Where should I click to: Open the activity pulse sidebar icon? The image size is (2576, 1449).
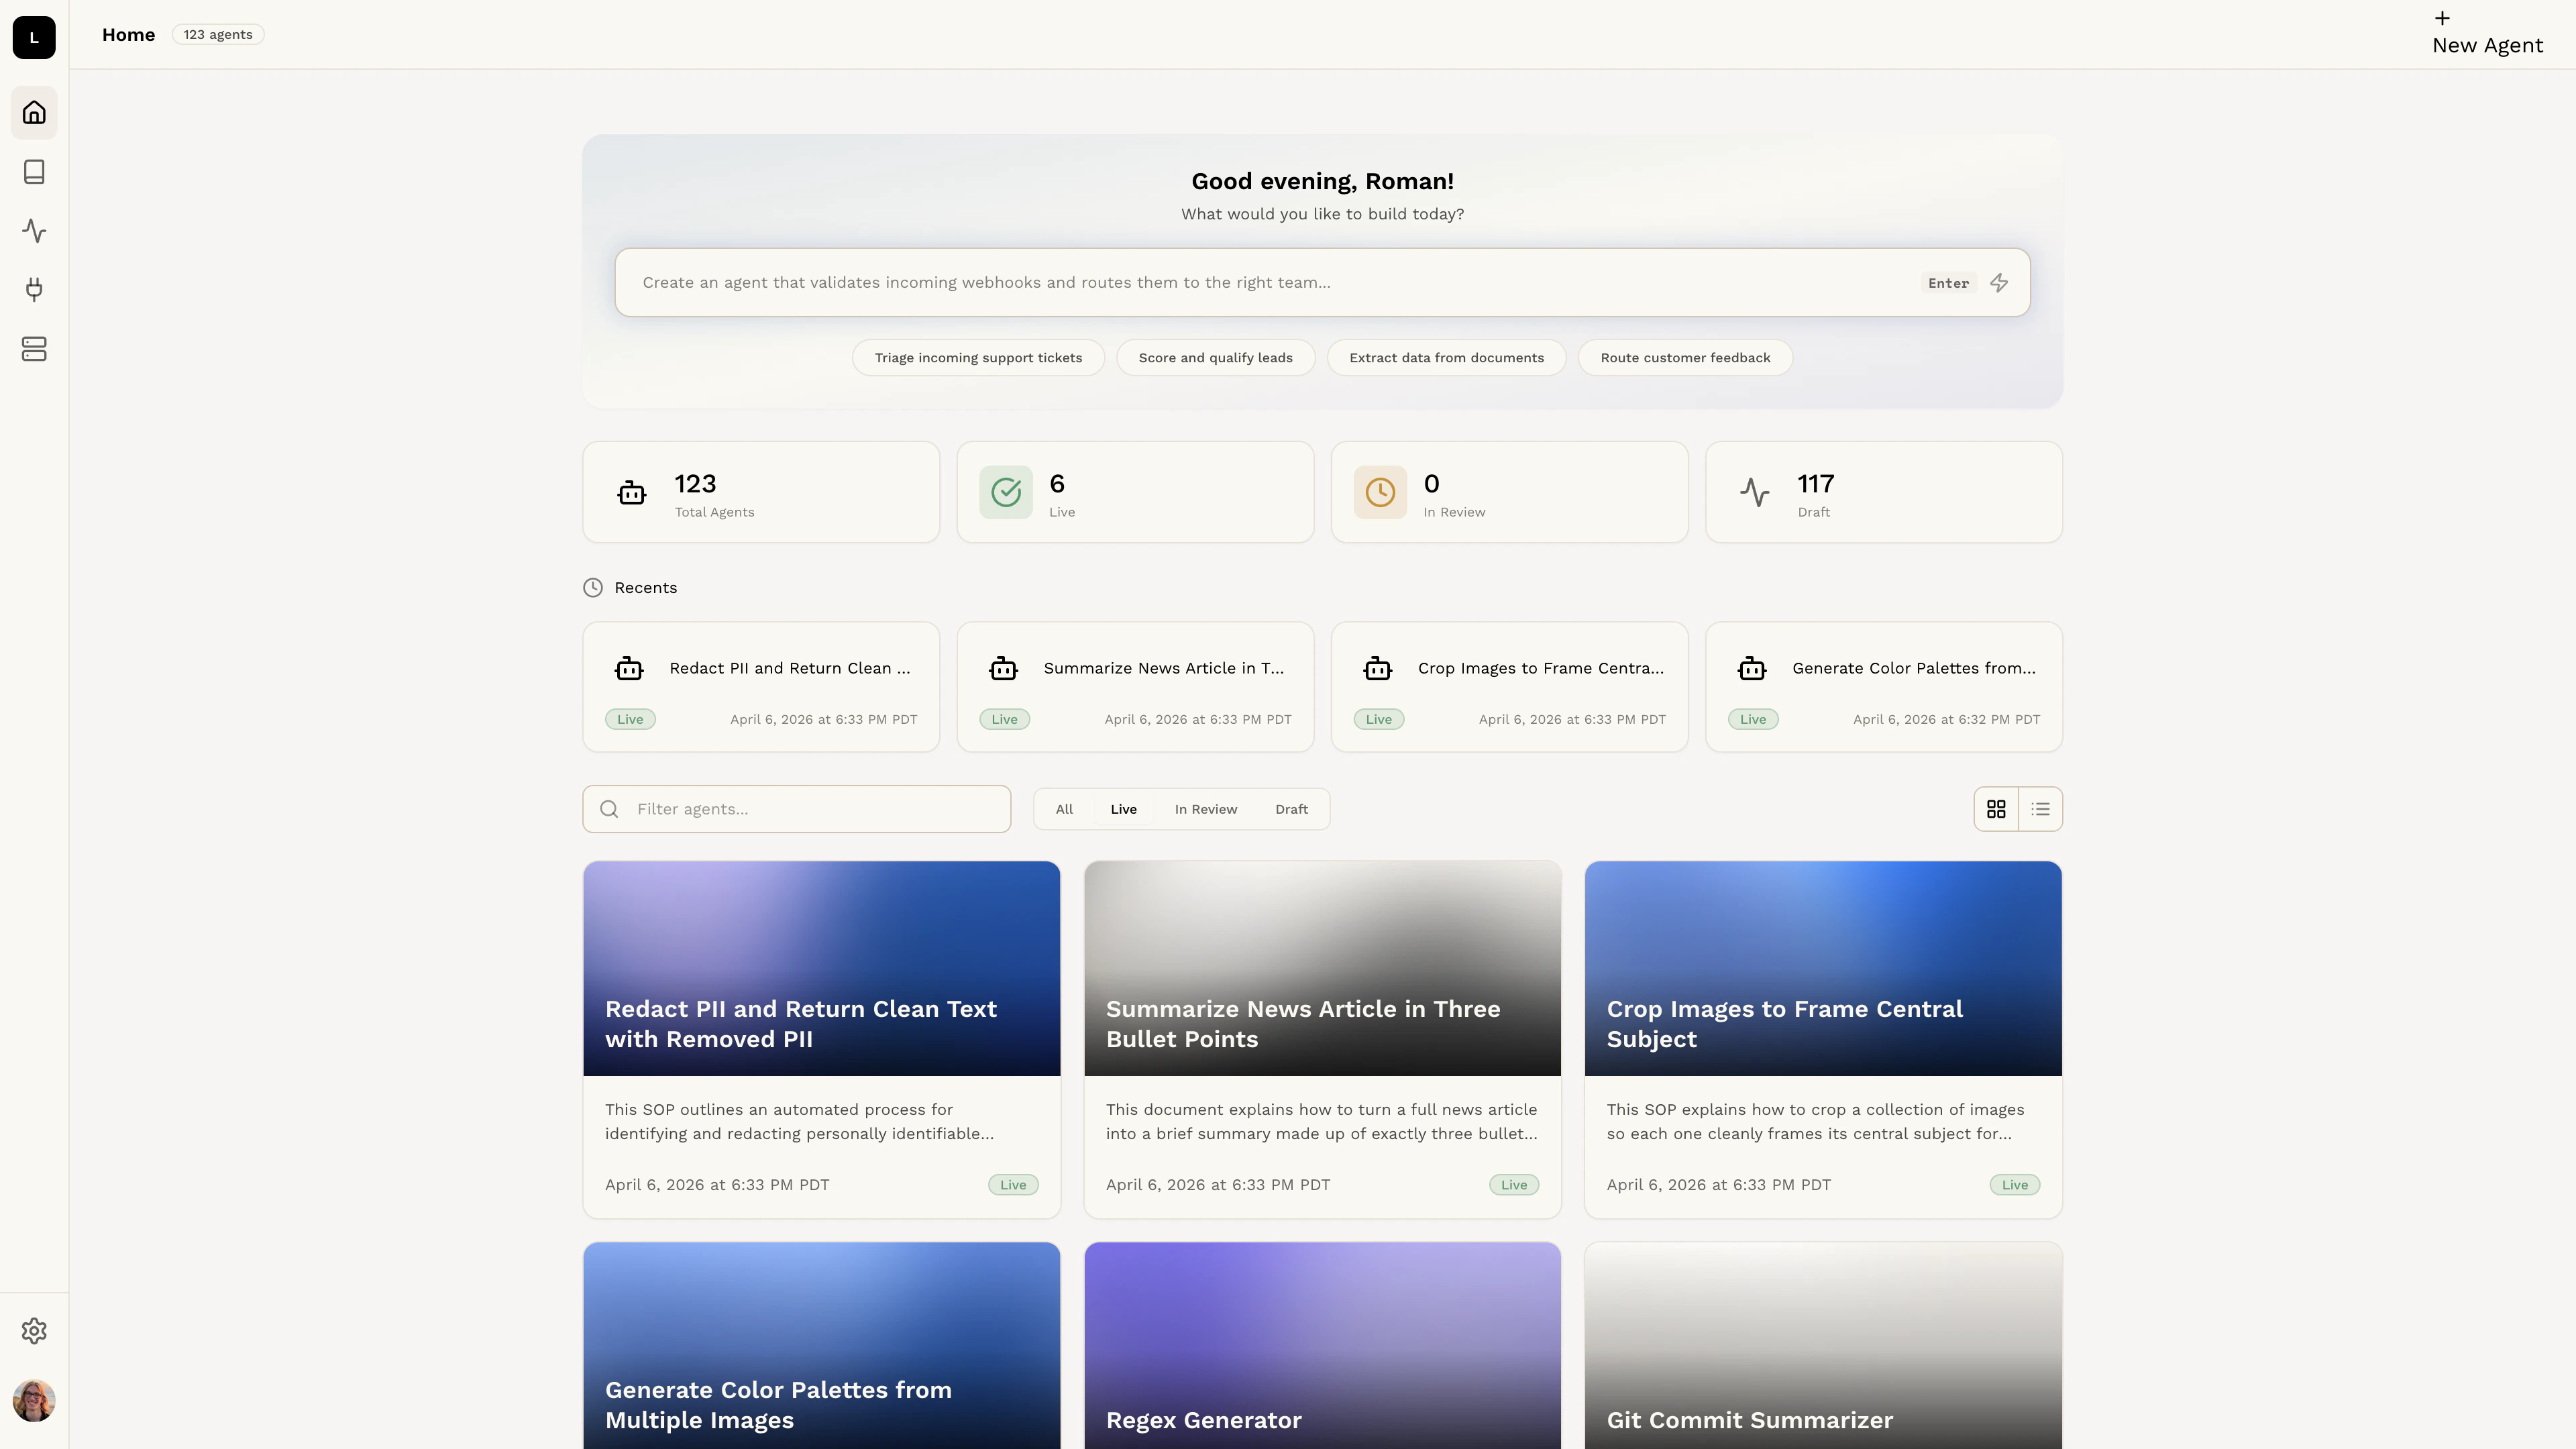pos(34,231)
